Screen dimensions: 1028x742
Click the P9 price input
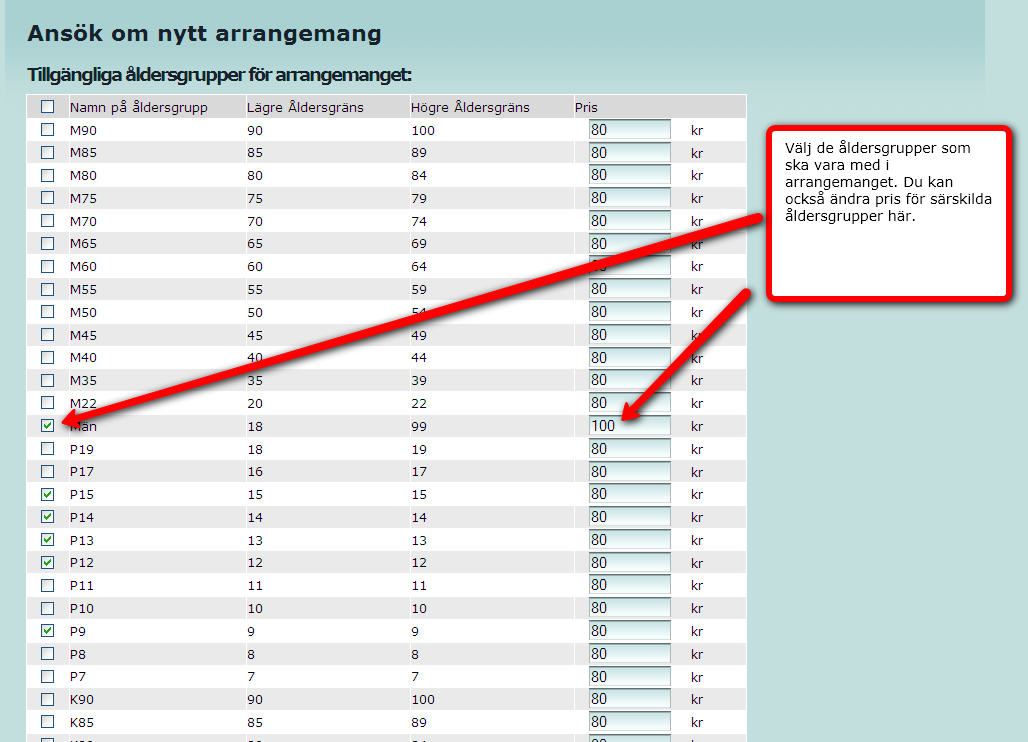point(629,631)
